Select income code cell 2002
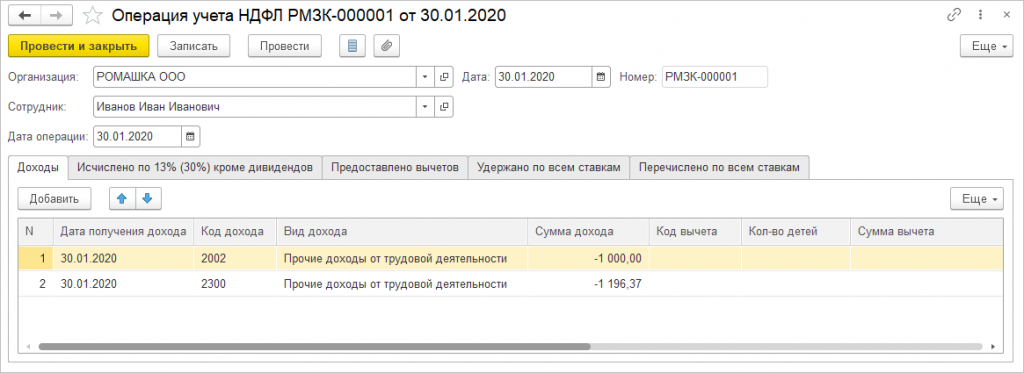 [x=235, y=258]
